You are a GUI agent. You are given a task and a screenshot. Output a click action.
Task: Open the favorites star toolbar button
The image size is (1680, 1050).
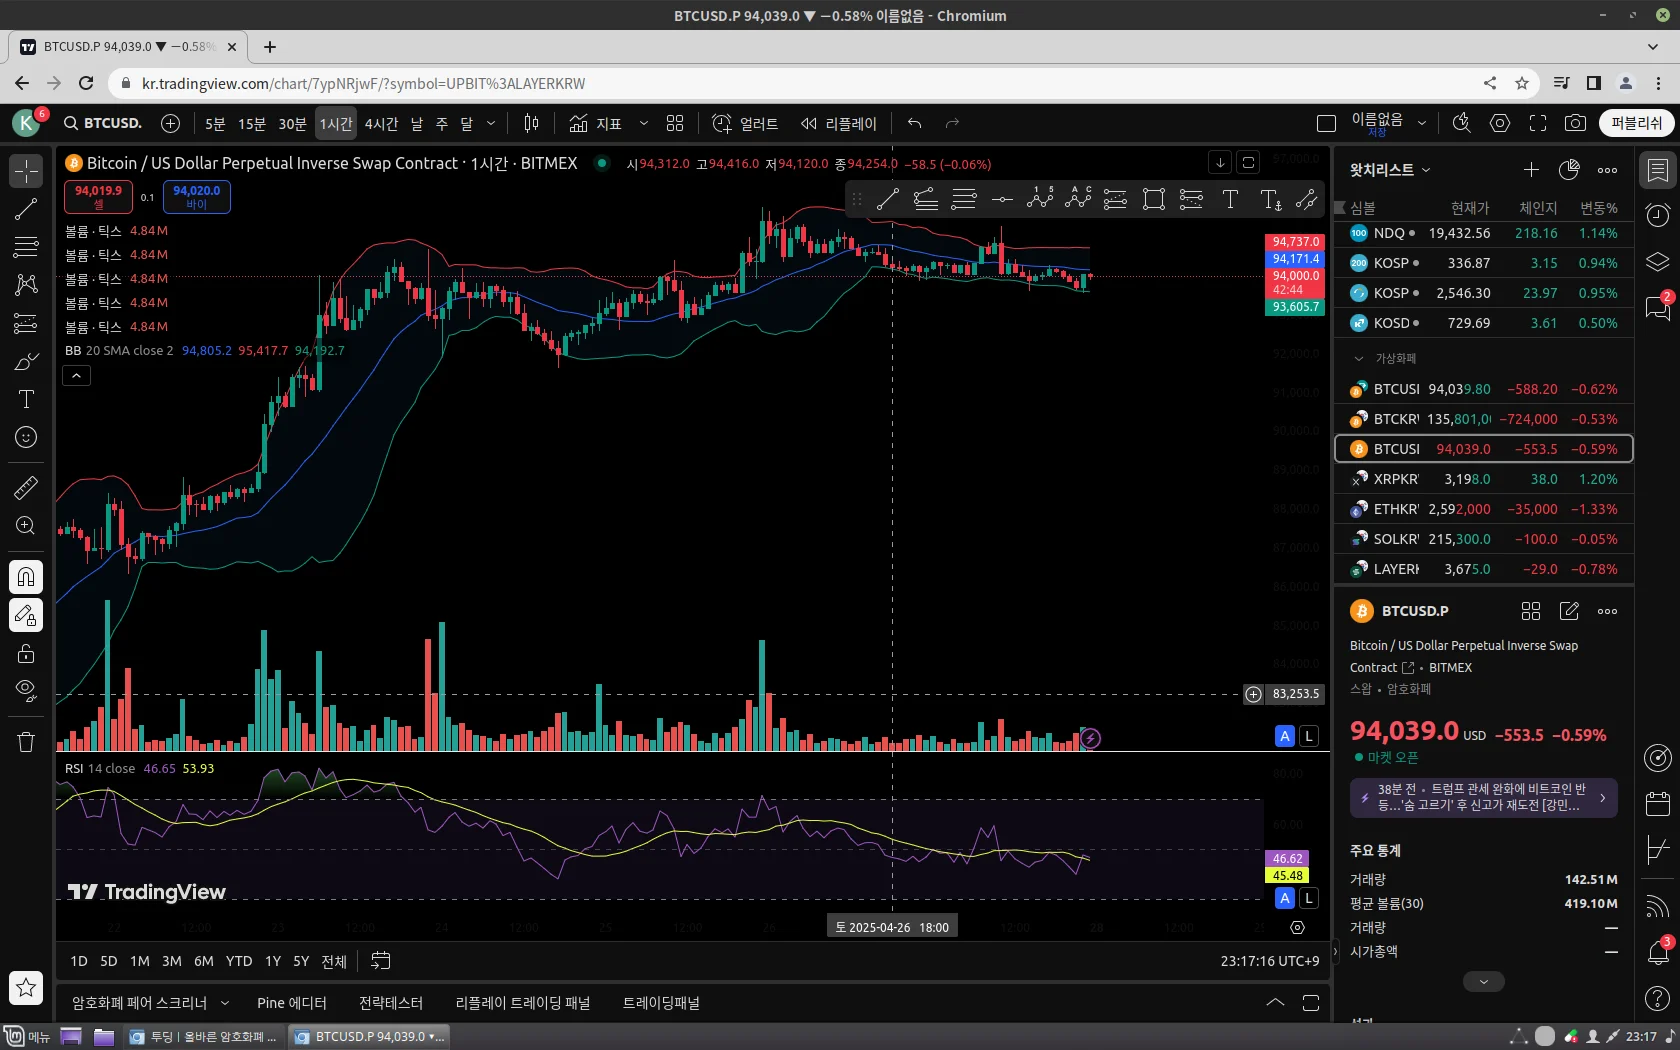[26, 988]
